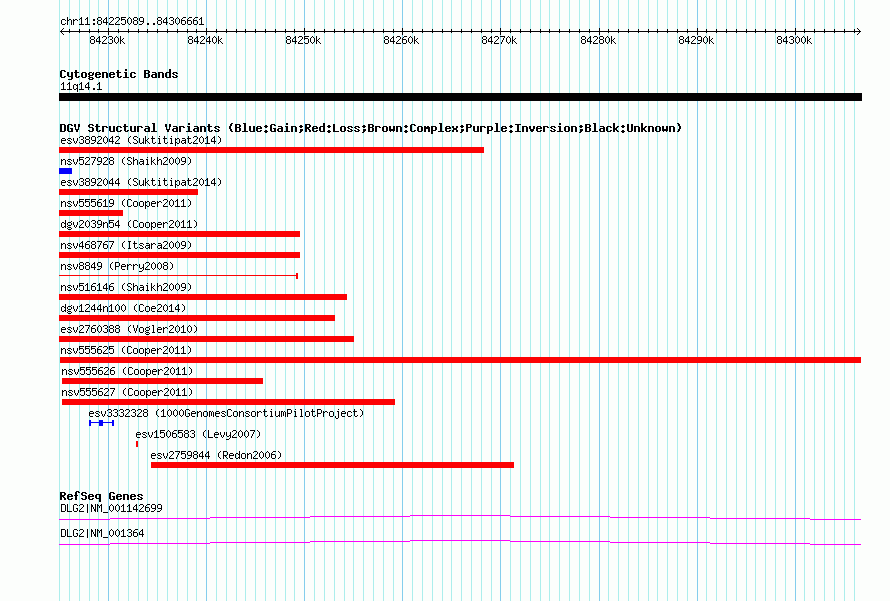This screenshot has height=601, width=890.
Task: Open esv2759844 (Redon2006) label
Action: [216, 455]
